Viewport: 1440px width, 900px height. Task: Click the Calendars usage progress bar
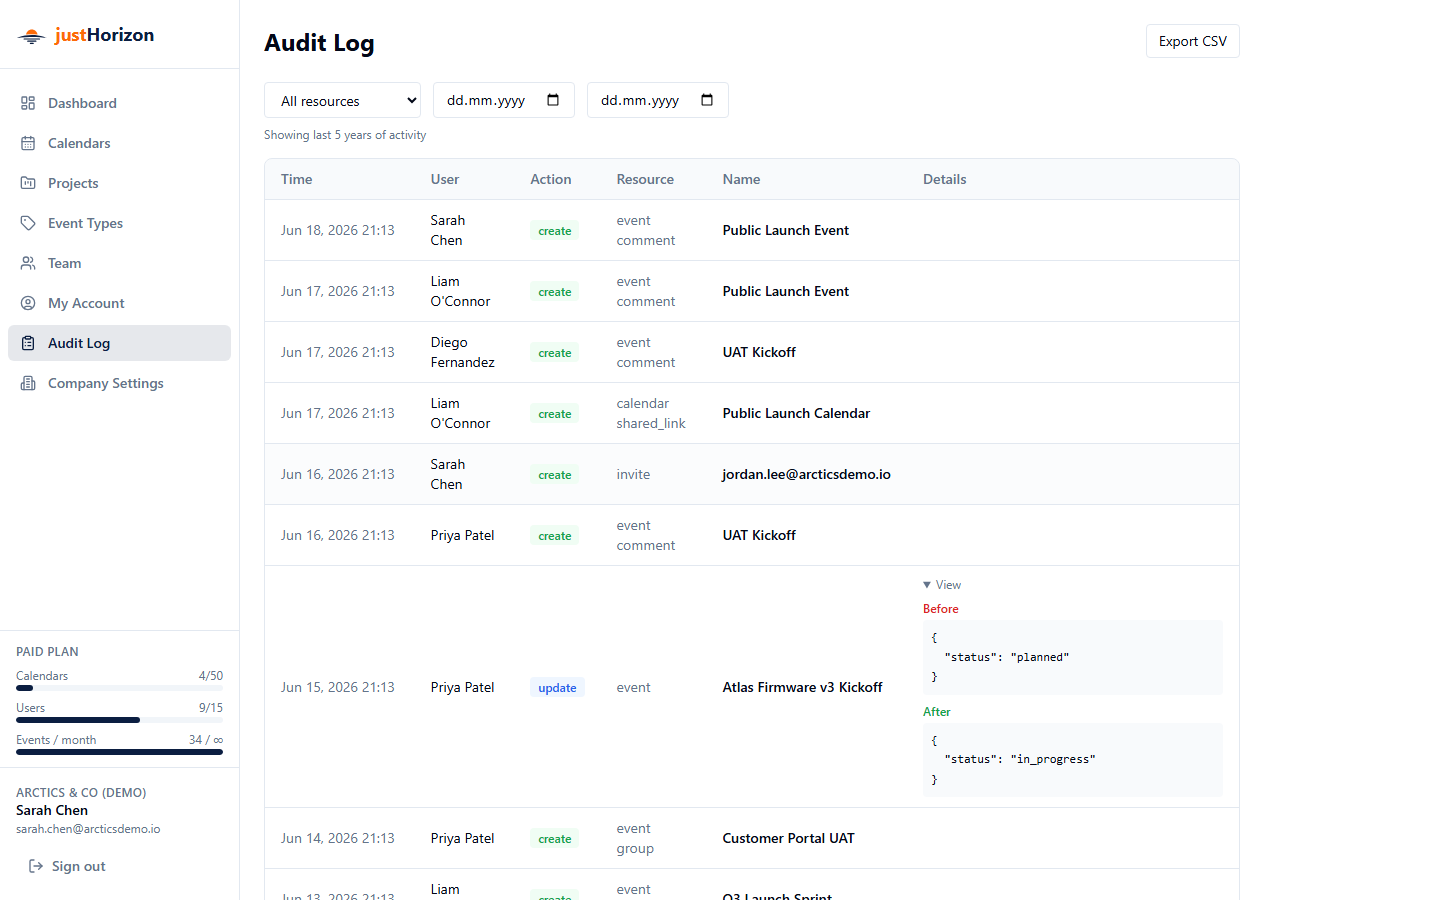coord(119,688)
